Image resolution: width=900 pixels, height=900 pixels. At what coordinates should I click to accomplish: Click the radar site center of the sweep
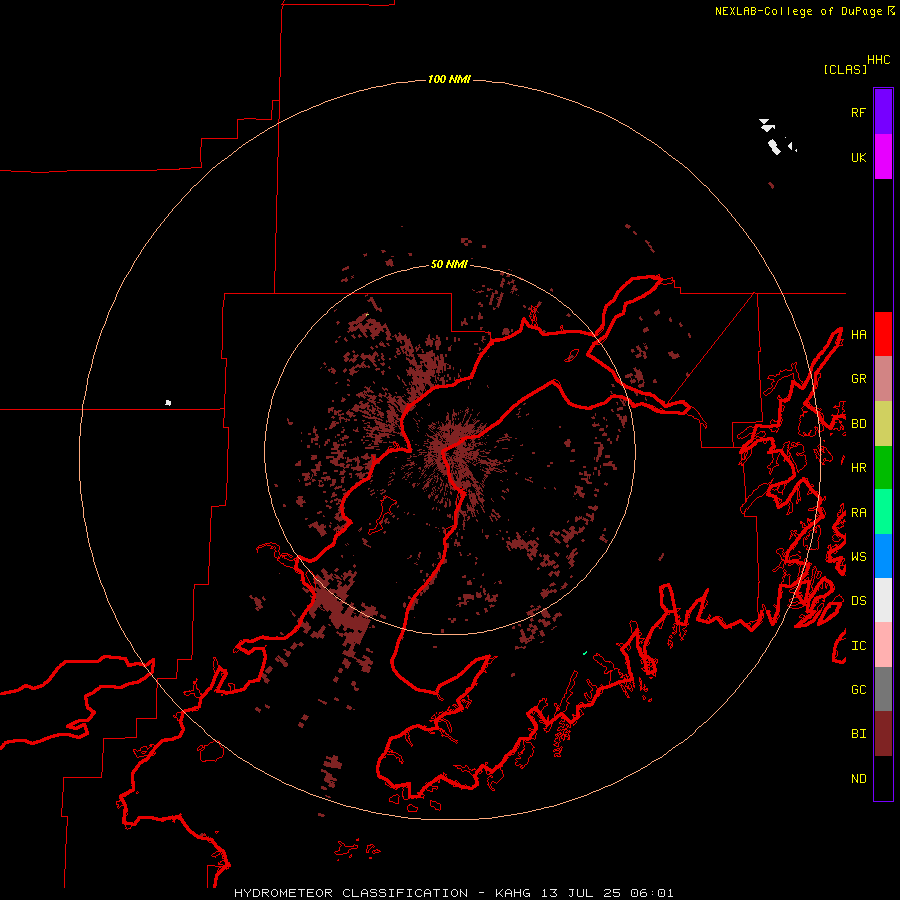tap(450, 449)
